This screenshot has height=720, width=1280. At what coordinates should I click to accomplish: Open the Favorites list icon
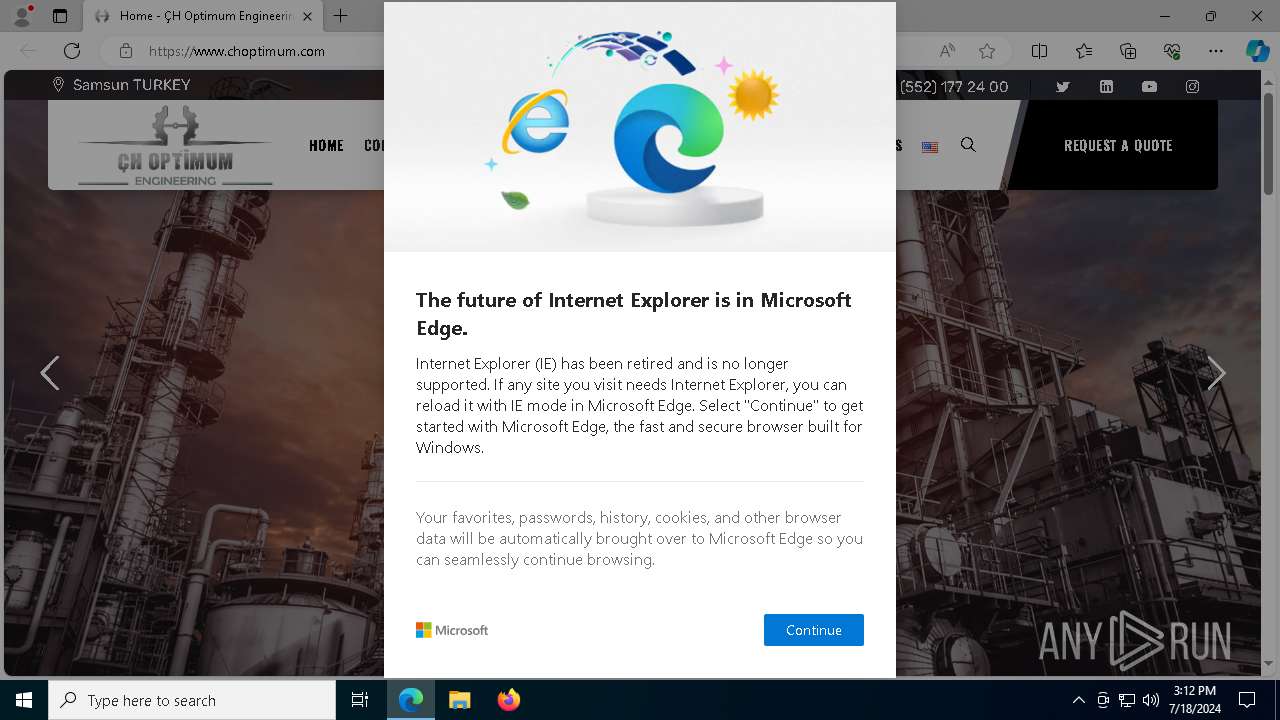pos(1084,51)
